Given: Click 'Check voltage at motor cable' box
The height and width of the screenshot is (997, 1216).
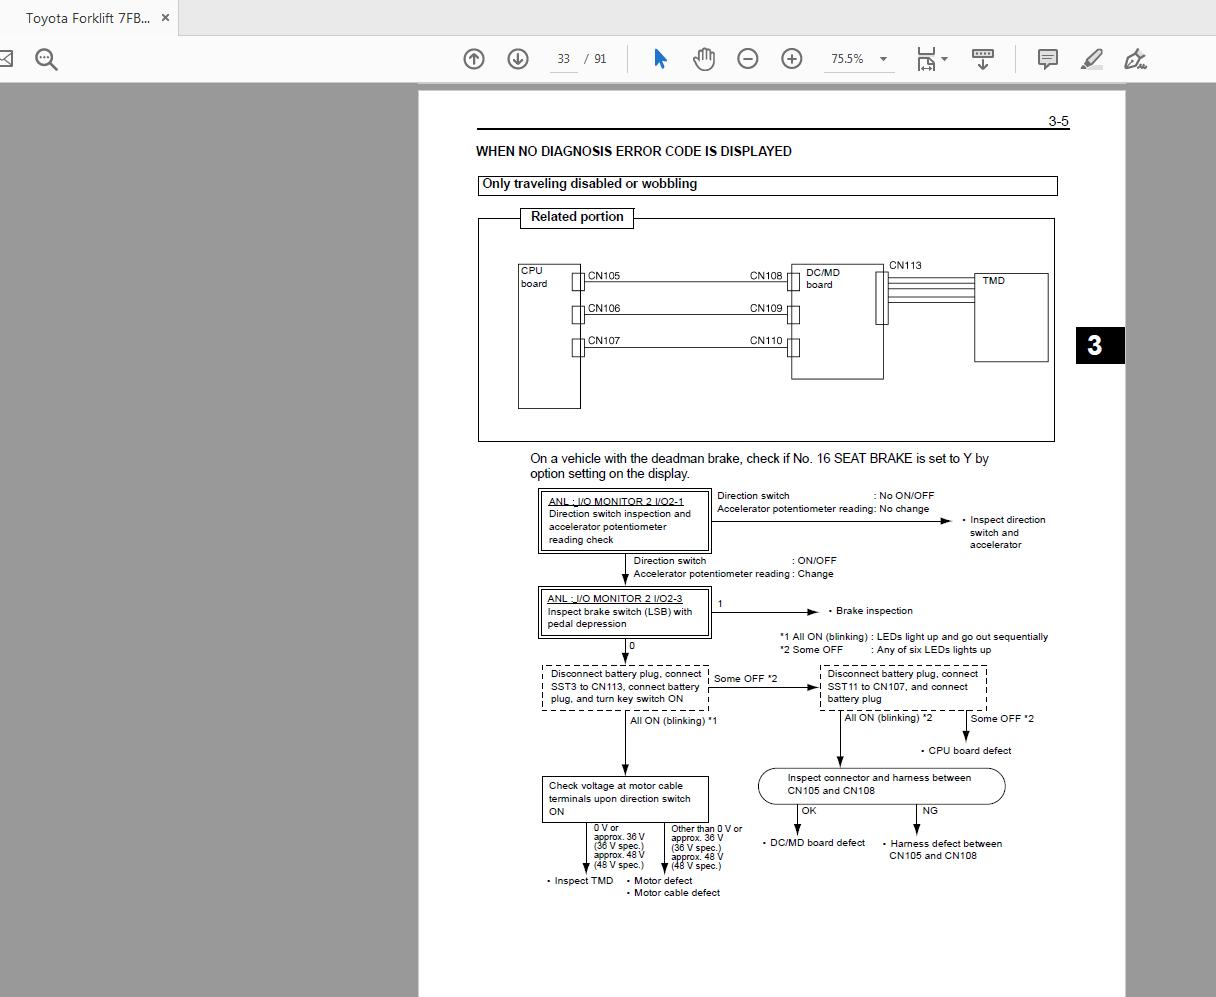Looking at the screenshot, I should (627, 799).
